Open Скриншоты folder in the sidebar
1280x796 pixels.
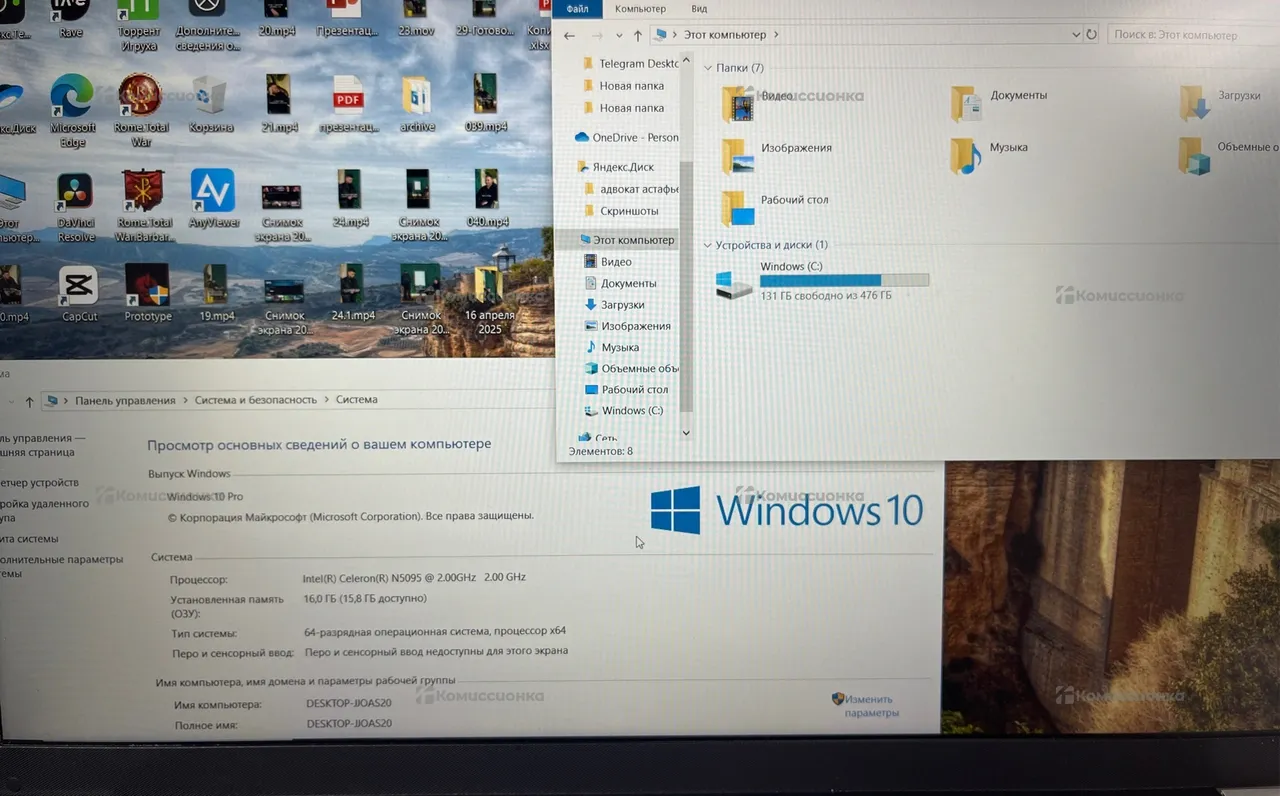620,211
